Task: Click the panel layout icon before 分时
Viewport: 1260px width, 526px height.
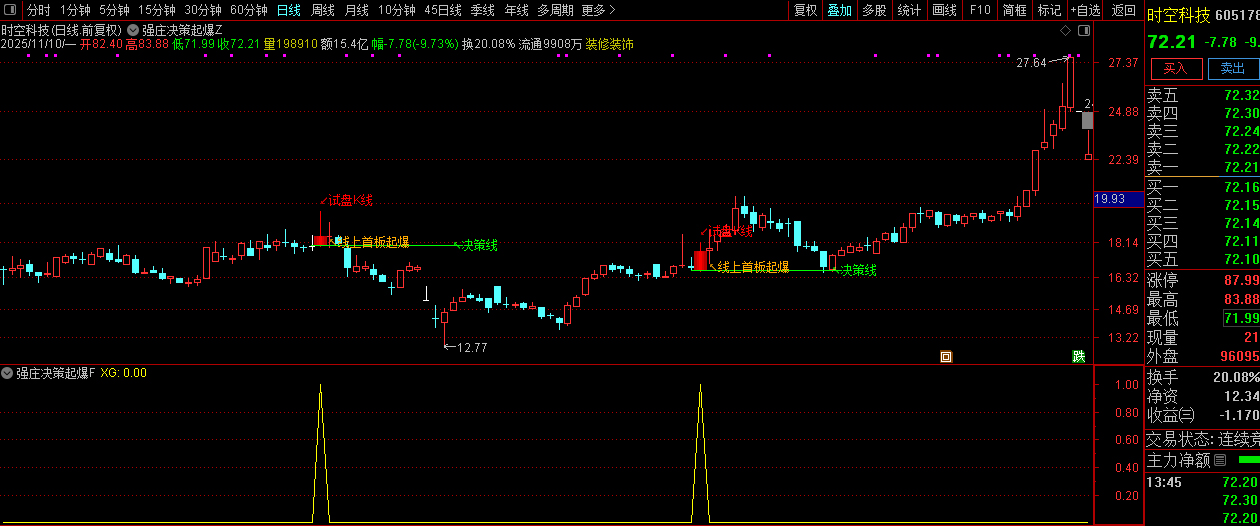Action: coord(11,10)
